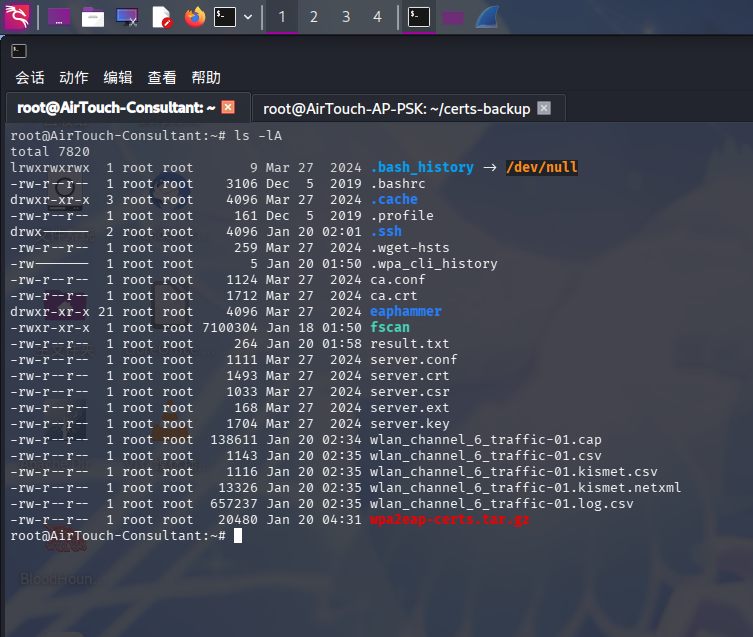
Task: Click wlan_channel_6_traffic-01.csv file name
Action: click(x=486, y=455)
